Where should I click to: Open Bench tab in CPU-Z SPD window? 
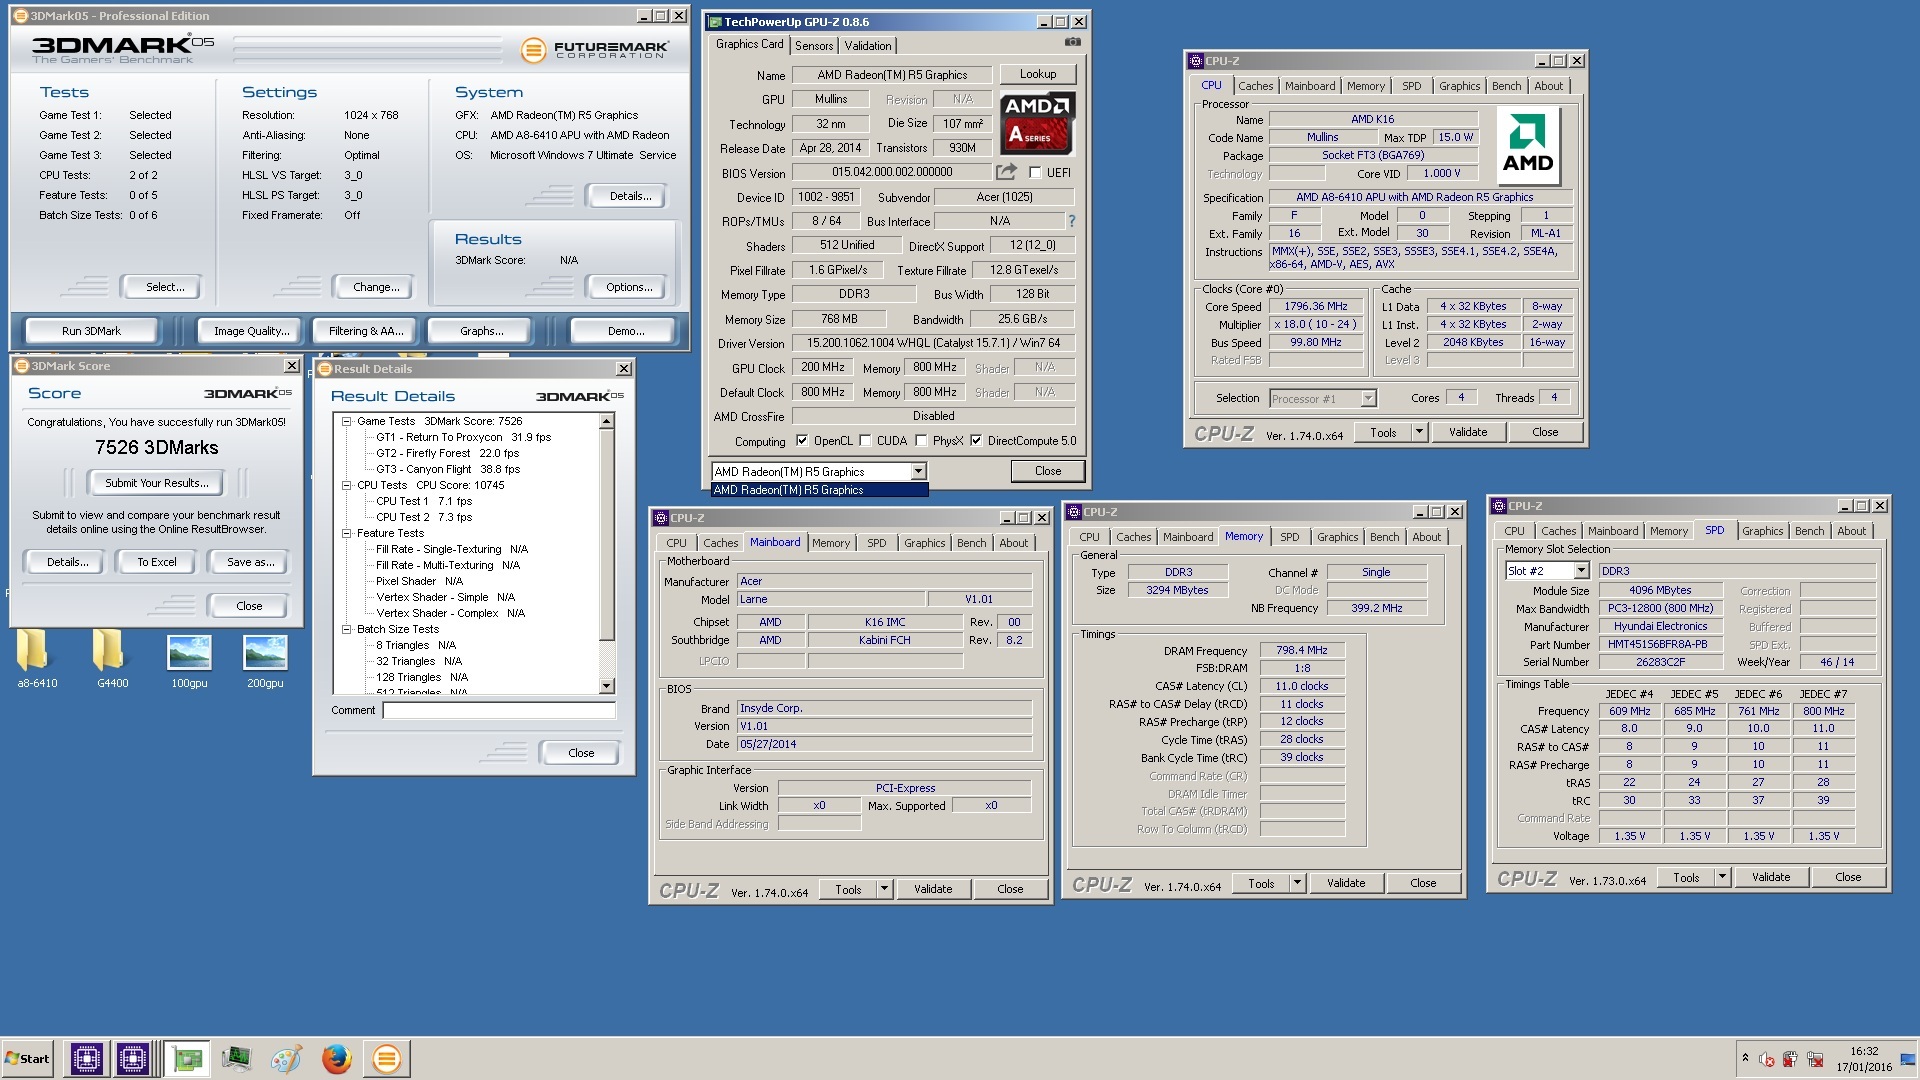pos(1809,531)
